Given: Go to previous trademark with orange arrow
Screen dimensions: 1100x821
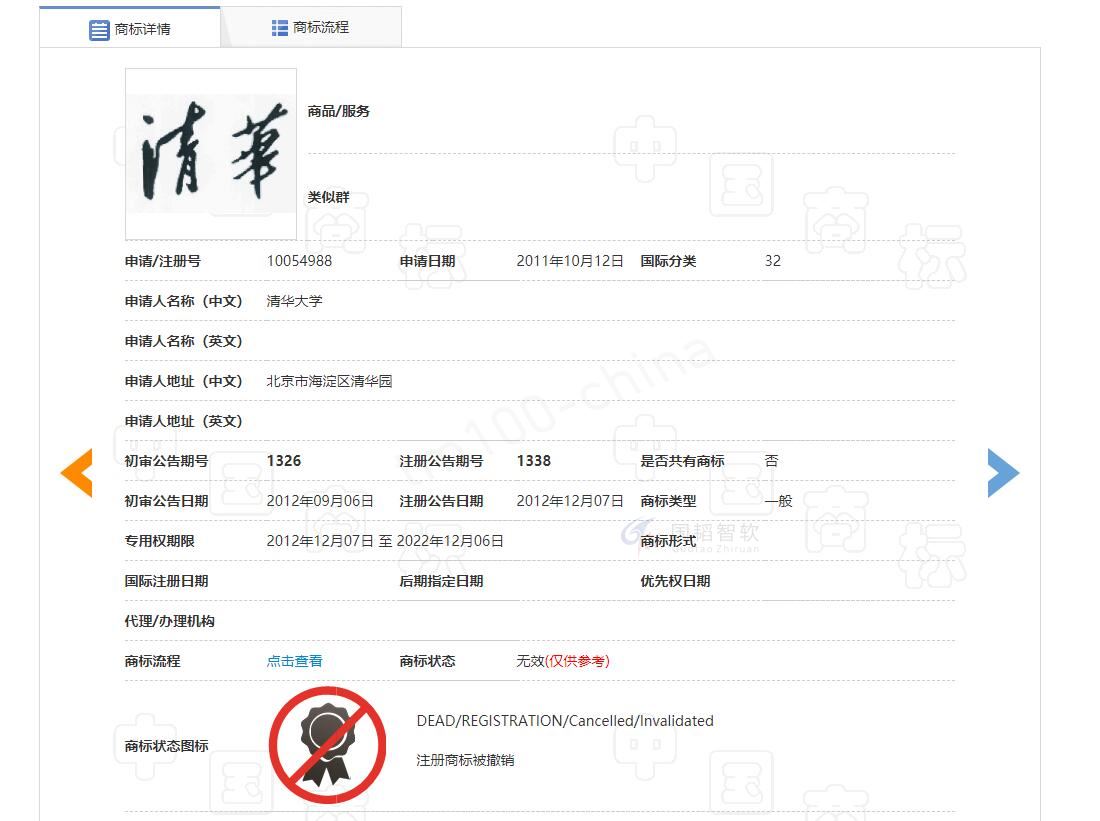Looking at the screenshot, I should [76, 473].
